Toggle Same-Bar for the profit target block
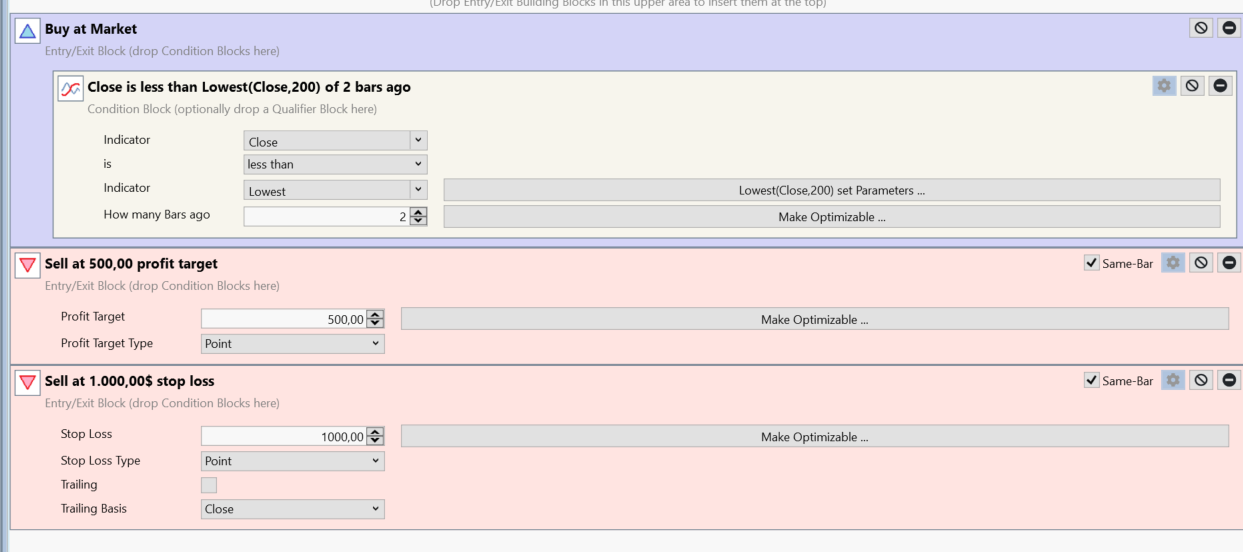The height and width of the screenshot is (552, 1243). tap(1092, 264)
